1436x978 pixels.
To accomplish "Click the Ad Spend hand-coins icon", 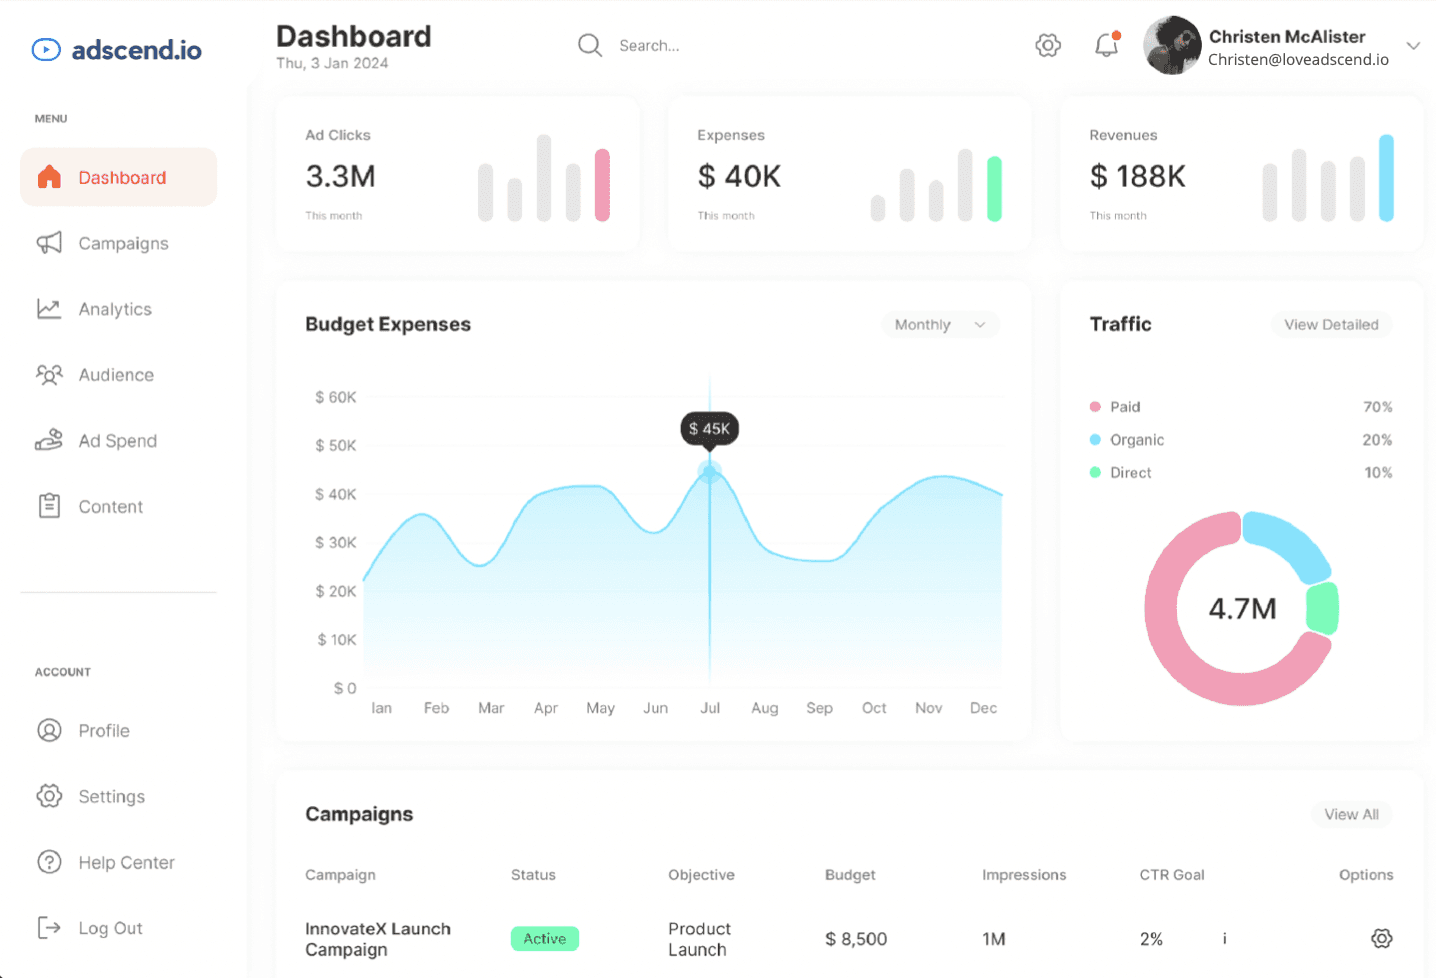I will 49,441.
